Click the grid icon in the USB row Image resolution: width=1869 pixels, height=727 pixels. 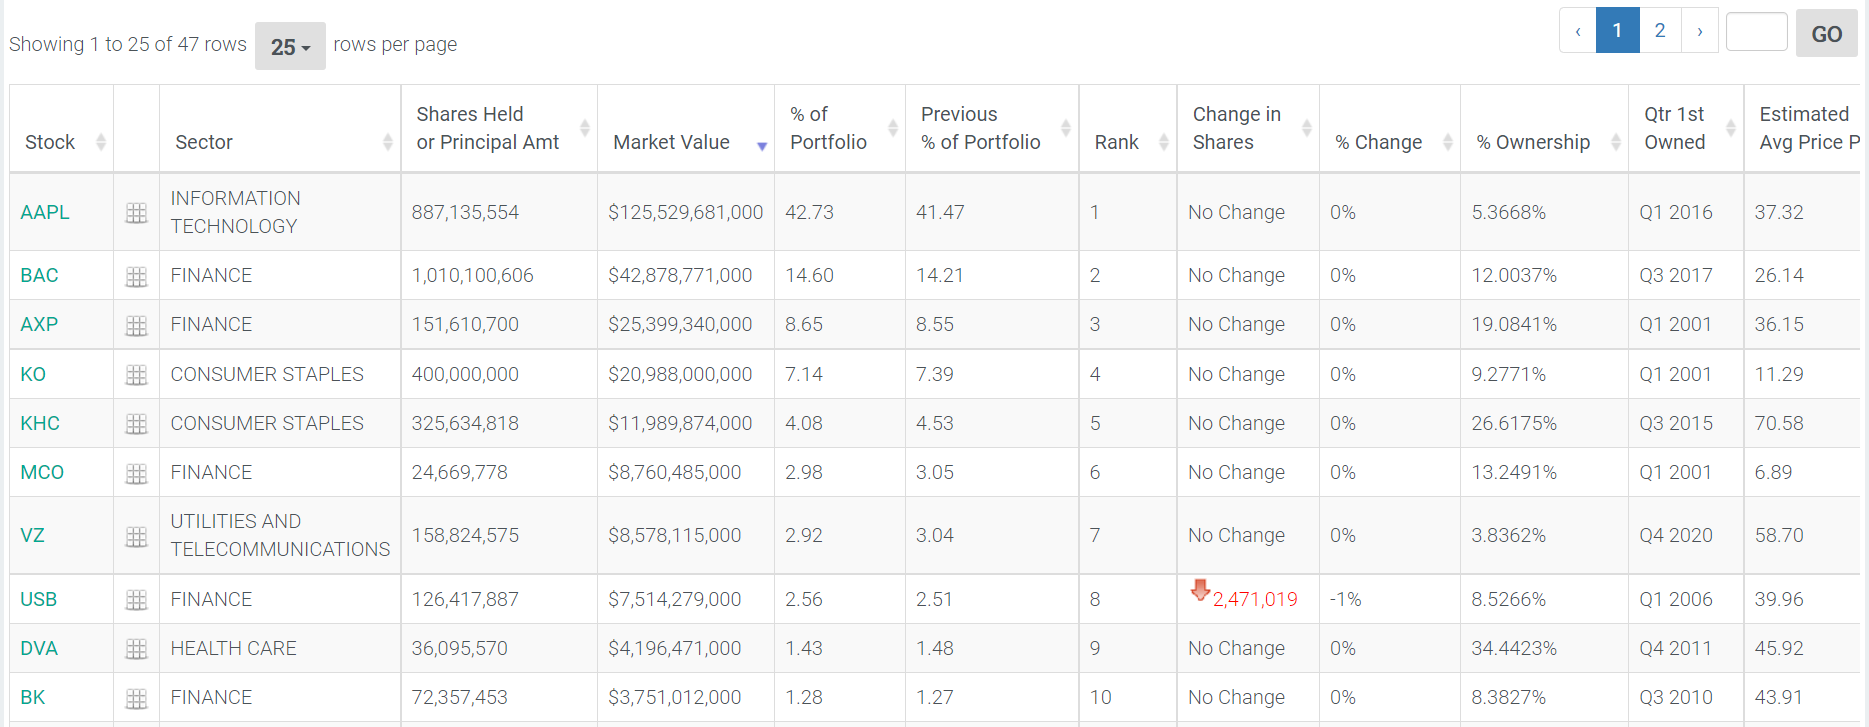tap(137, 600)
